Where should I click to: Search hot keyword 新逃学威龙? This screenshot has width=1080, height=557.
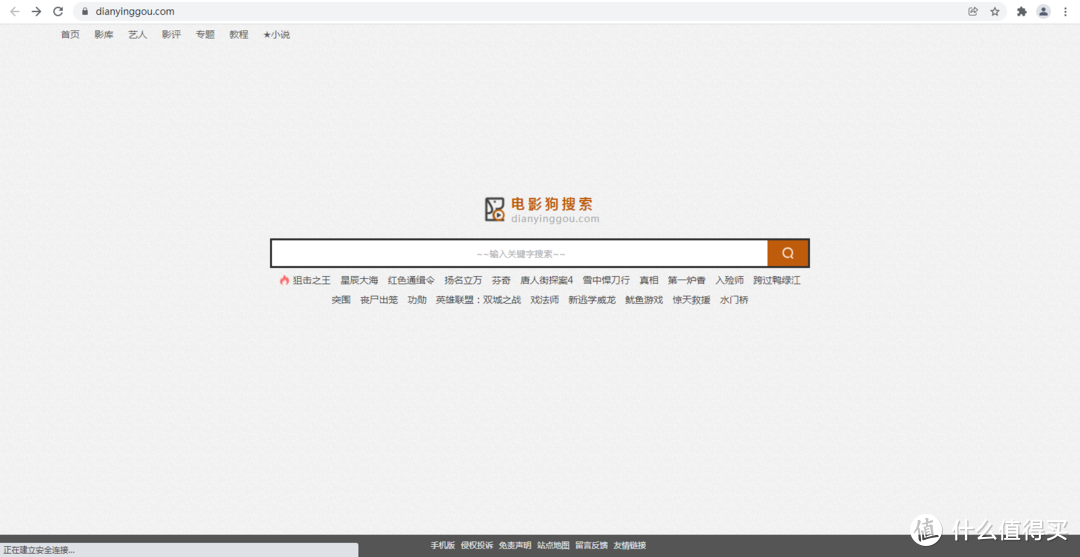point(592,300)
